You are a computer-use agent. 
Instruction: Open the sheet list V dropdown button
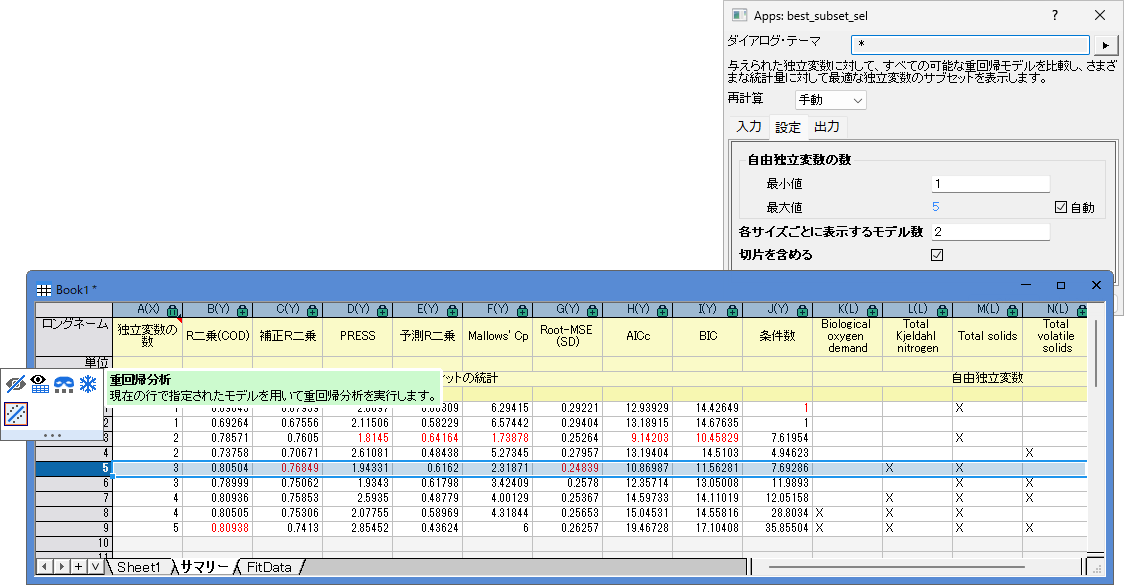95,567
